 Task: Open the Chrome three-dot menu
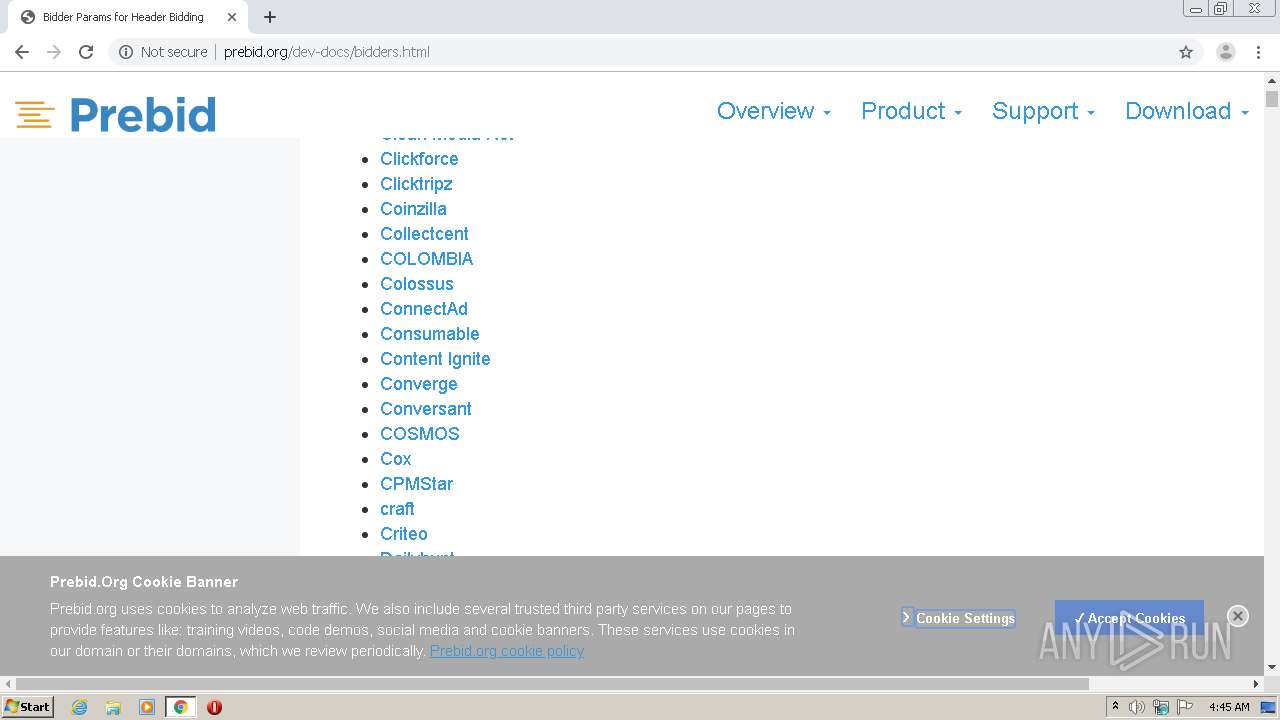pos(1258,52)
